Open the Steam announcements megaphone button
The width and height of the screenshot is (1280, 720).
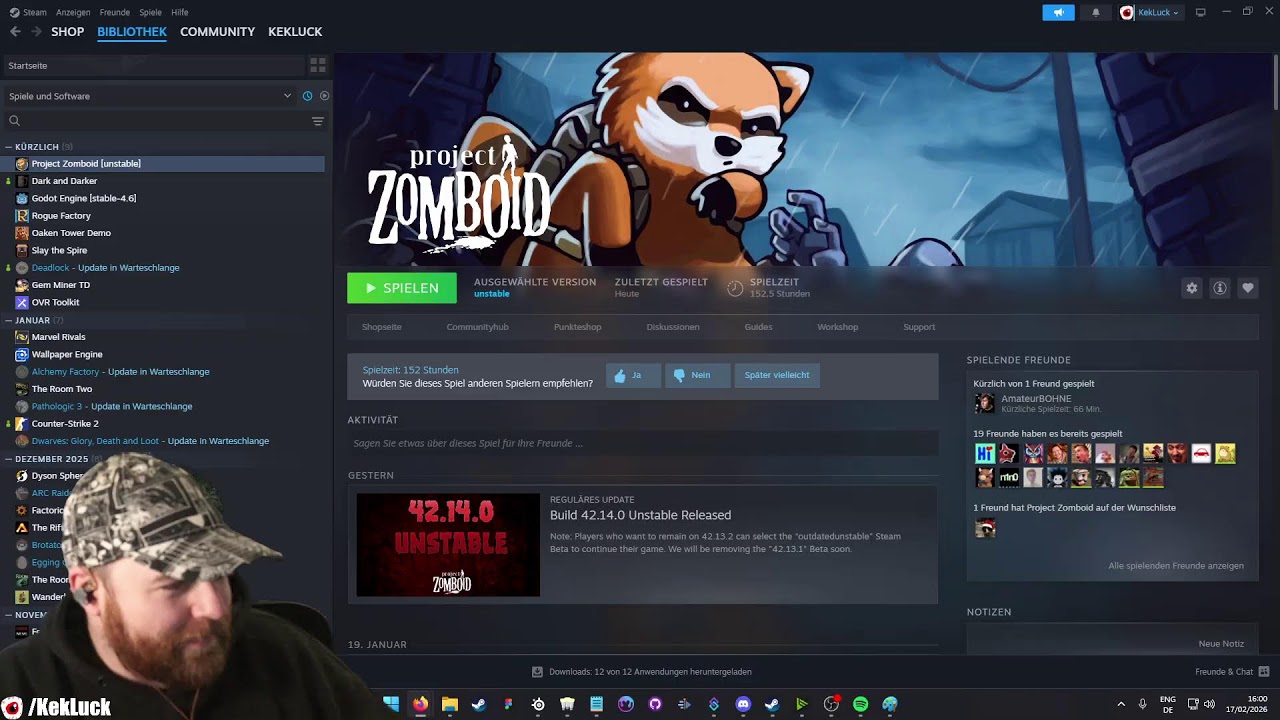point(1058,12)
